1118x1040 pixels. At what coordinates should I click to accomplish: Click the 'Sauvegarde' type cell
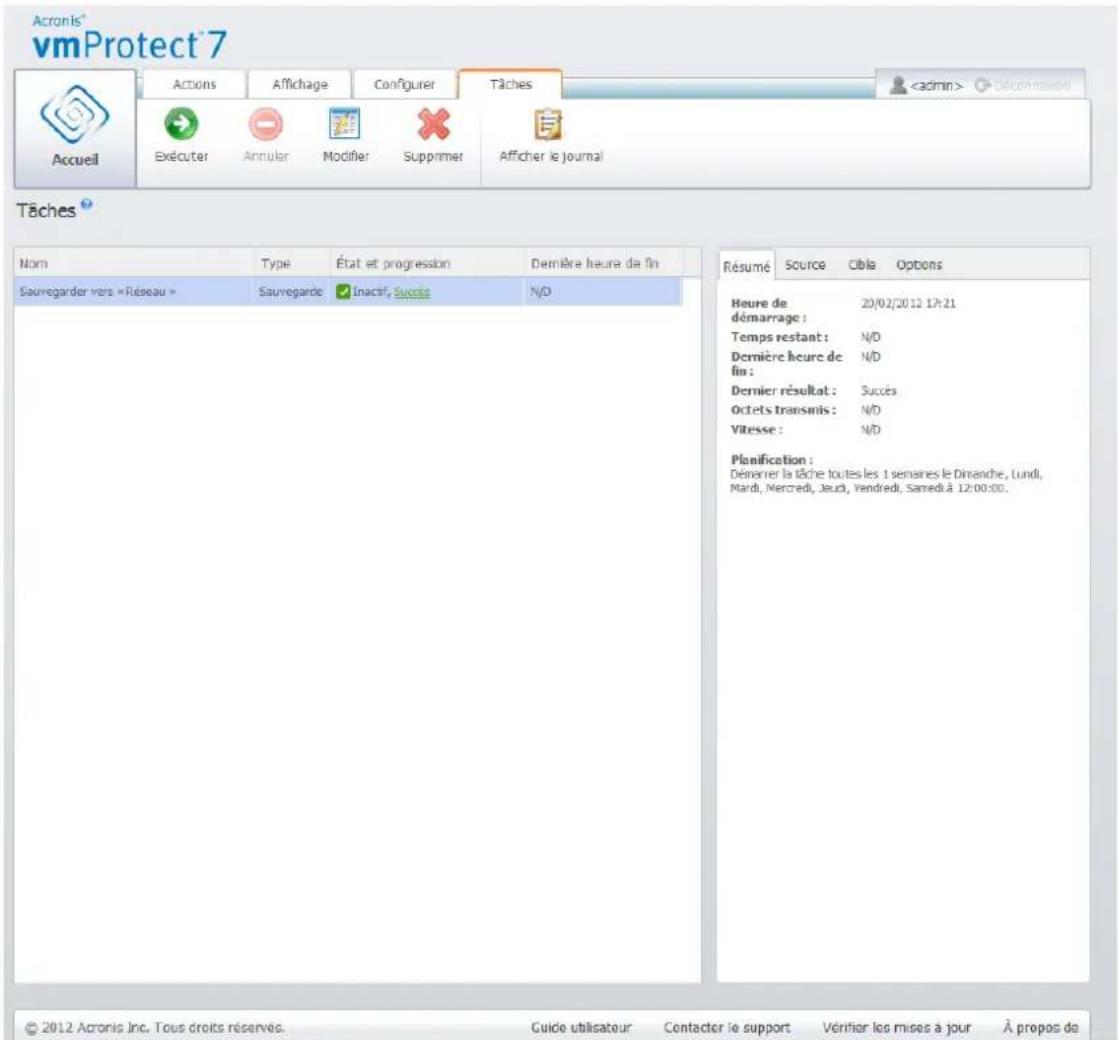click(290, 292)
